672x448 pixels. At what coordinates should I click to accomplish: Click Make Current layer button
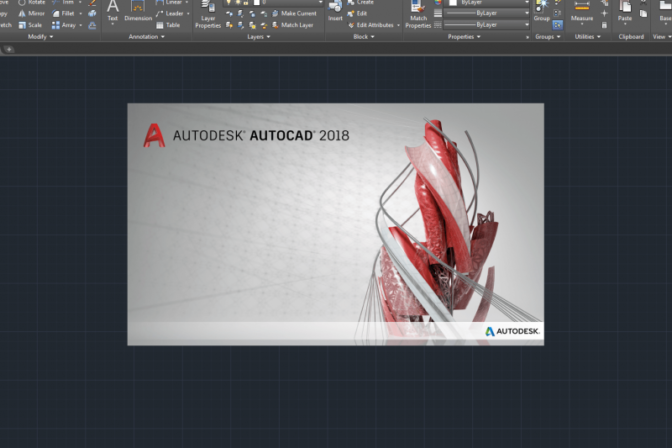294,14
